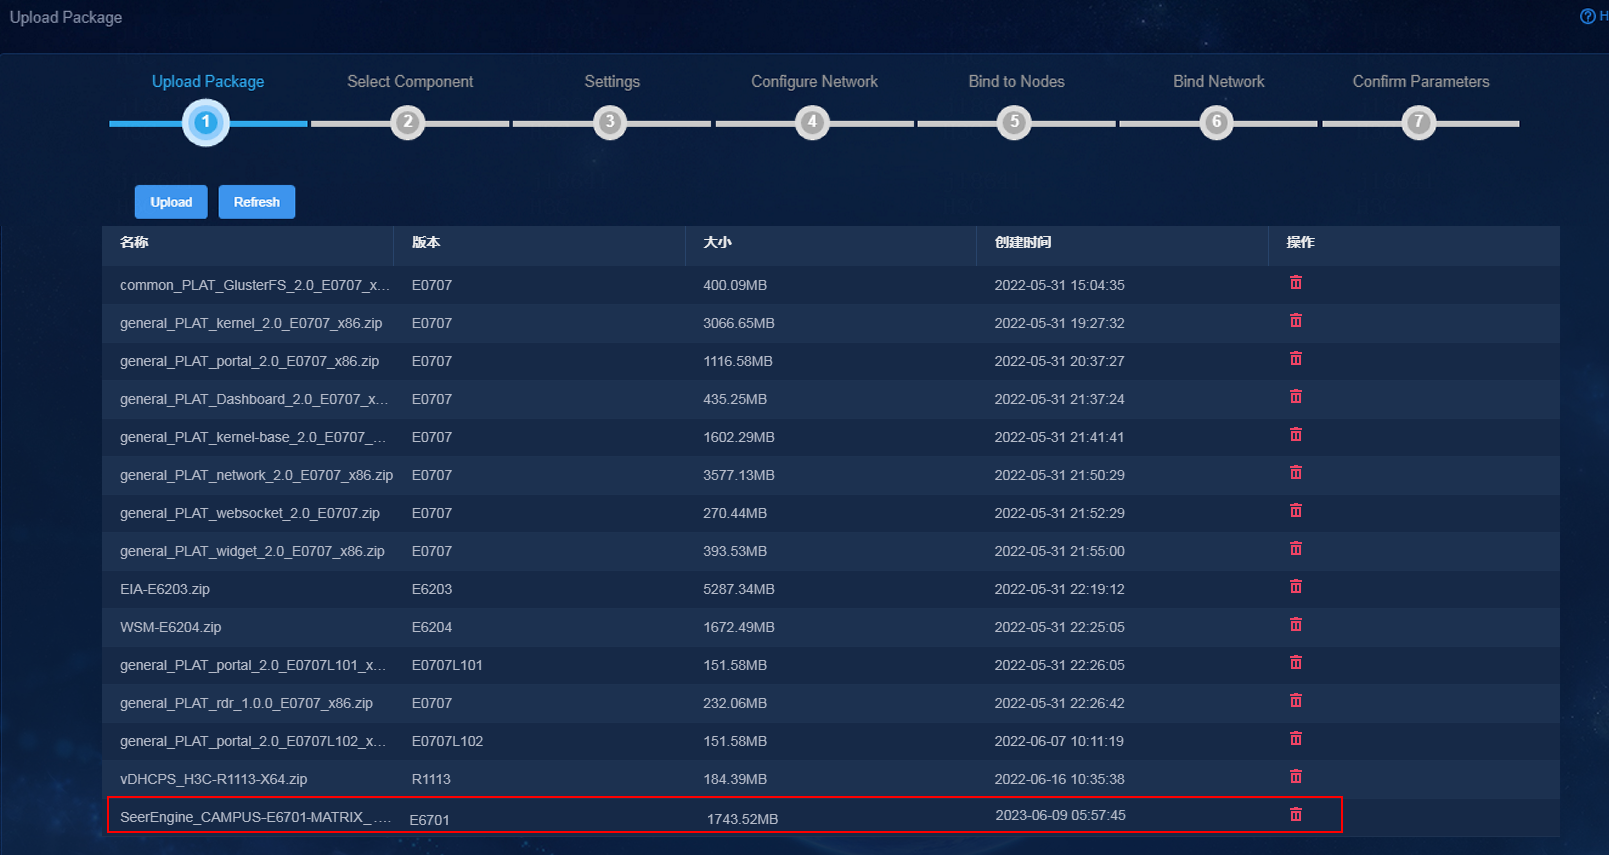Select general_PLAT_rdr_1.0.0_E0707_x86.zip name

[246, 703]
